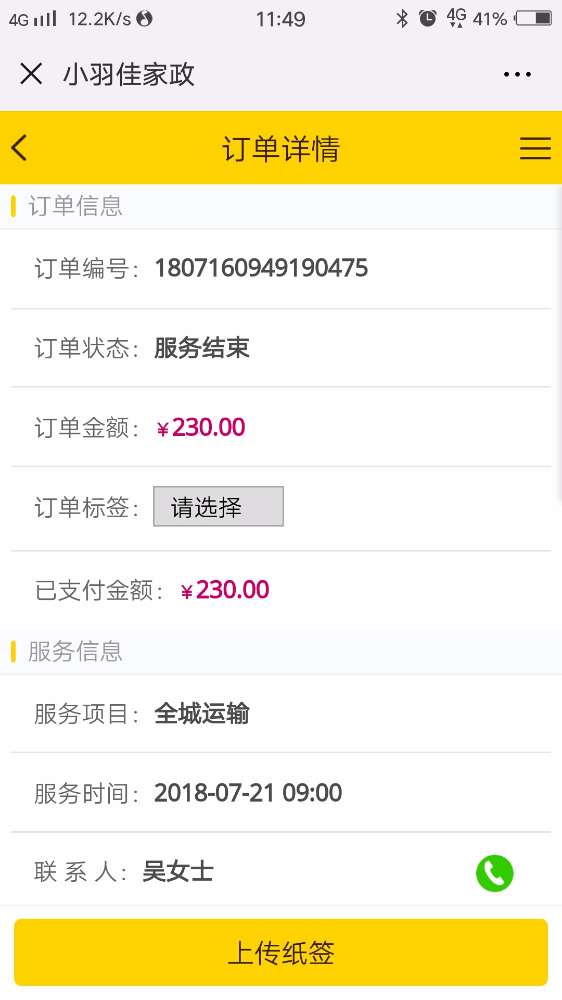Tap the 服务结束 order status text
This screenshot has height=1000, width=562.
[x=202, y=348]
